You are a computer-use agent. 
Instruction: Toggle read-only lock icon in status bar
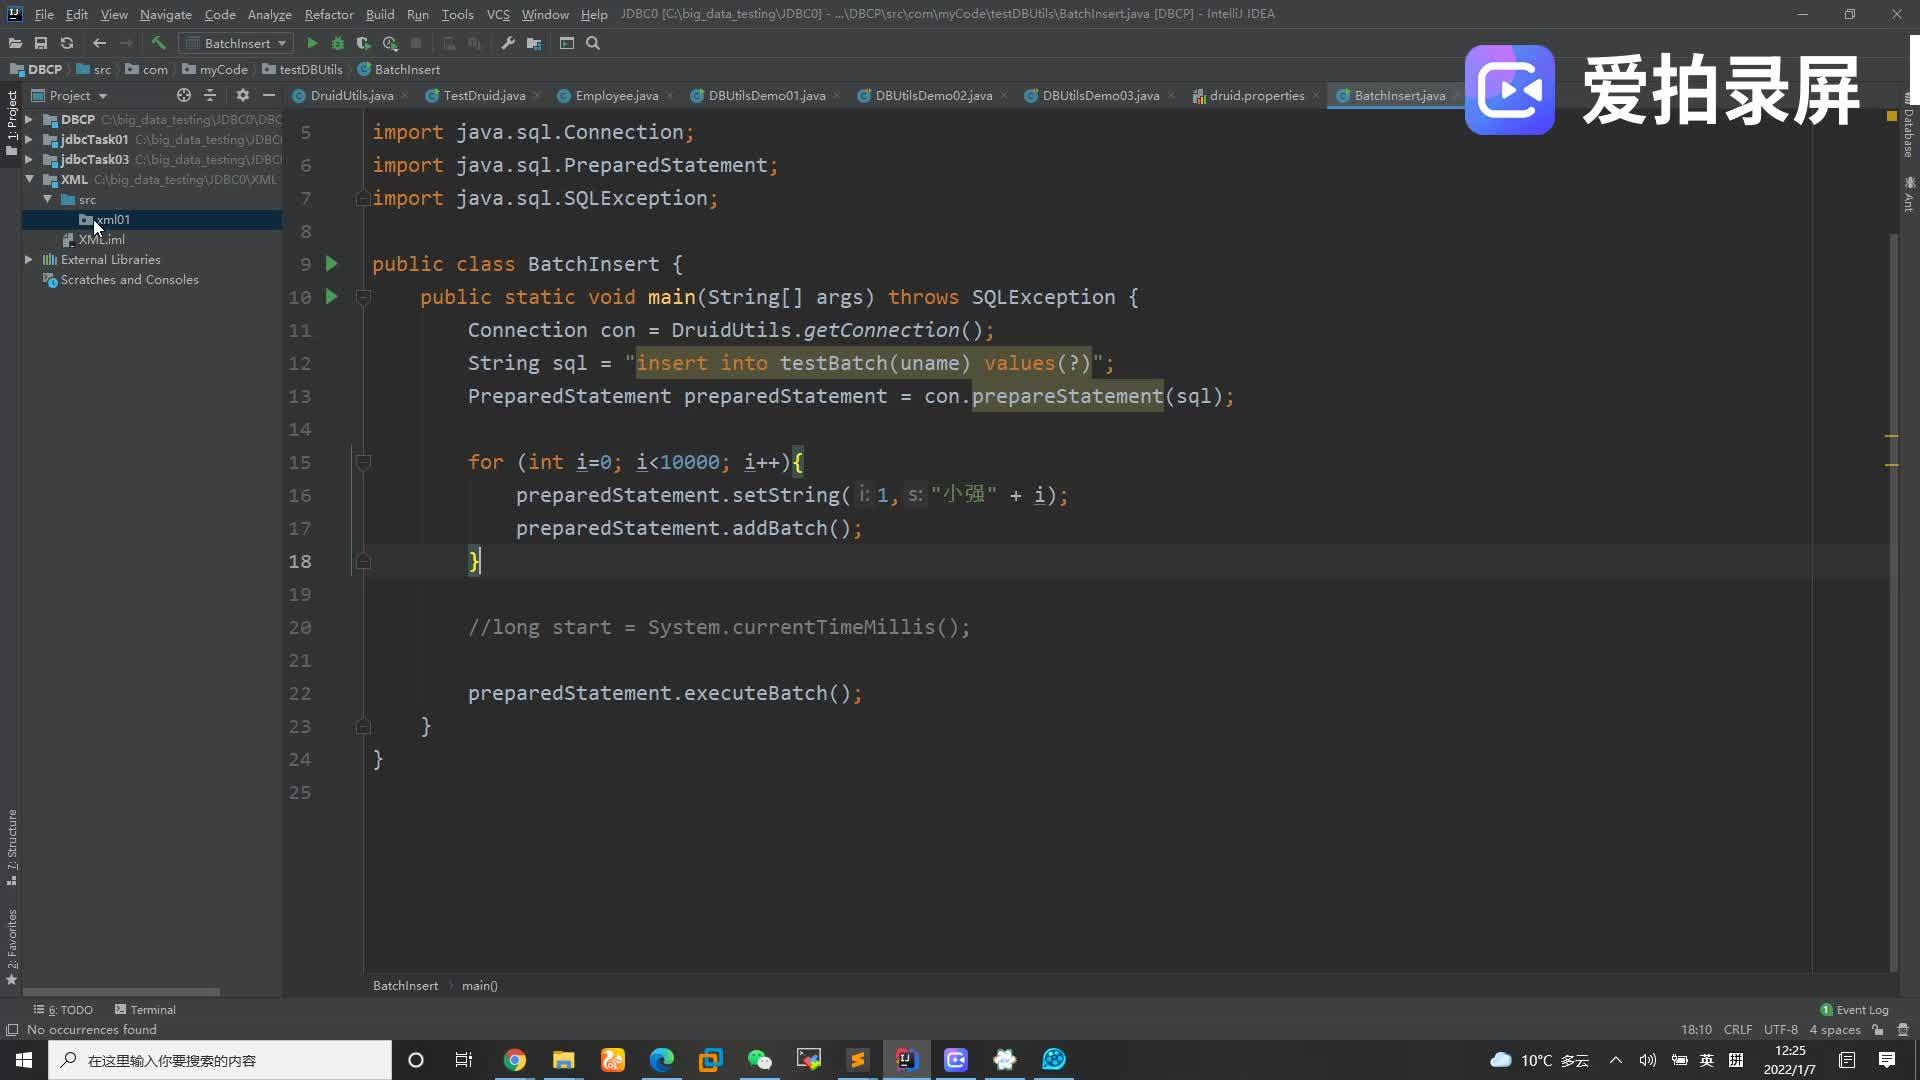click(x=1878, y=1030)
